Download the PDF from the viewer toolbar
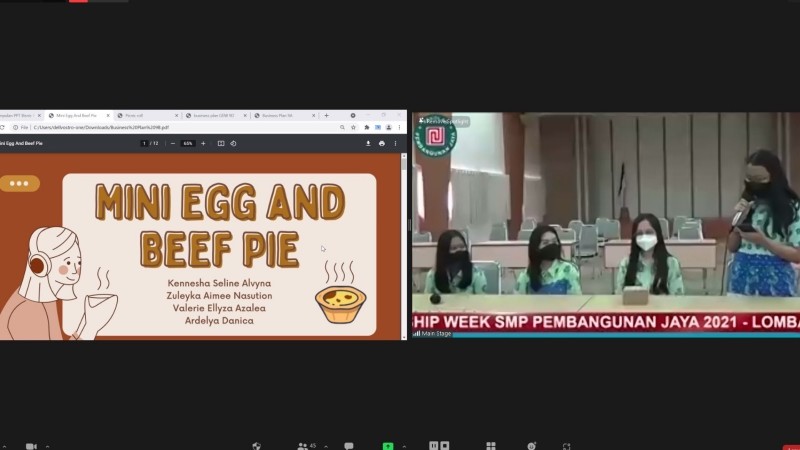Screen dimensions: 800x450 coord(368,143)
